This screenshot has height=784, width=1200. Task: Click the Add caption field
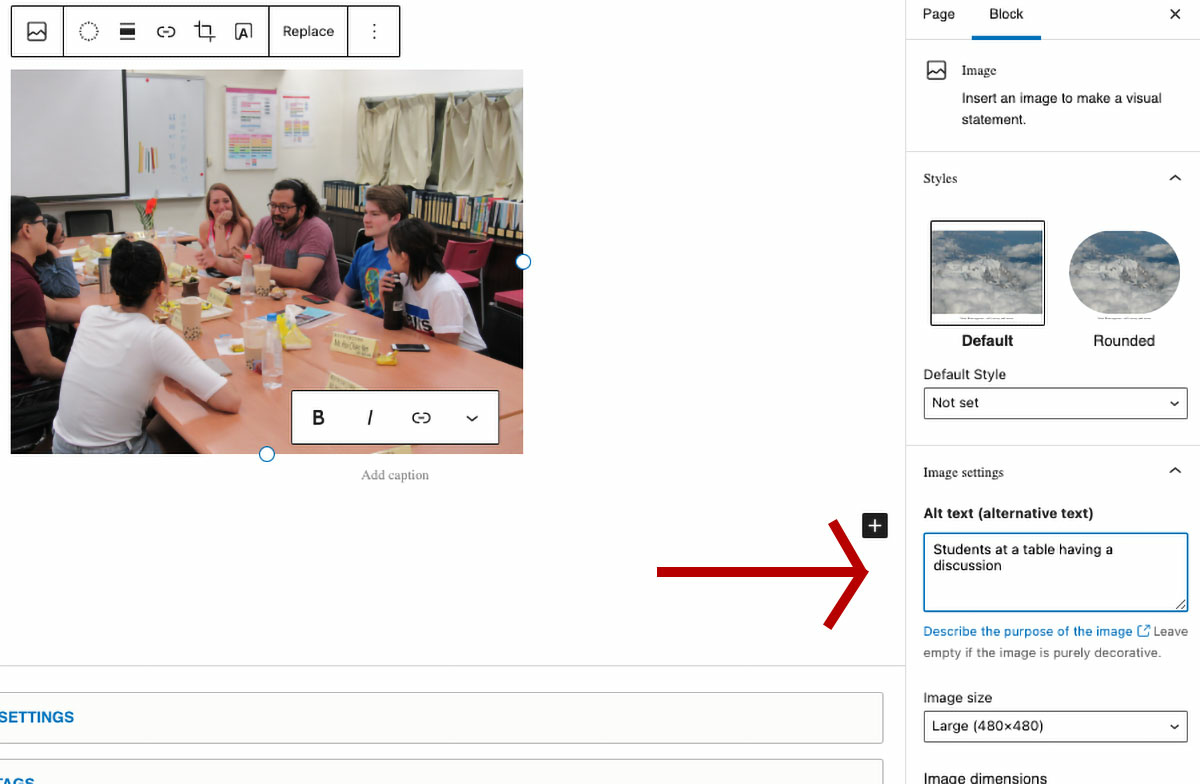click(395, 475)
